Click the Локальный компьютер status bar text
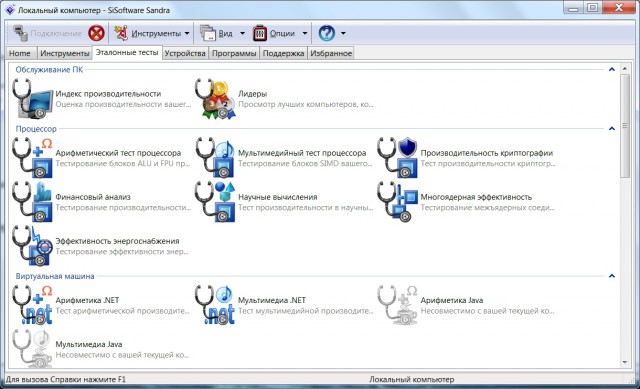 [411, 379]
